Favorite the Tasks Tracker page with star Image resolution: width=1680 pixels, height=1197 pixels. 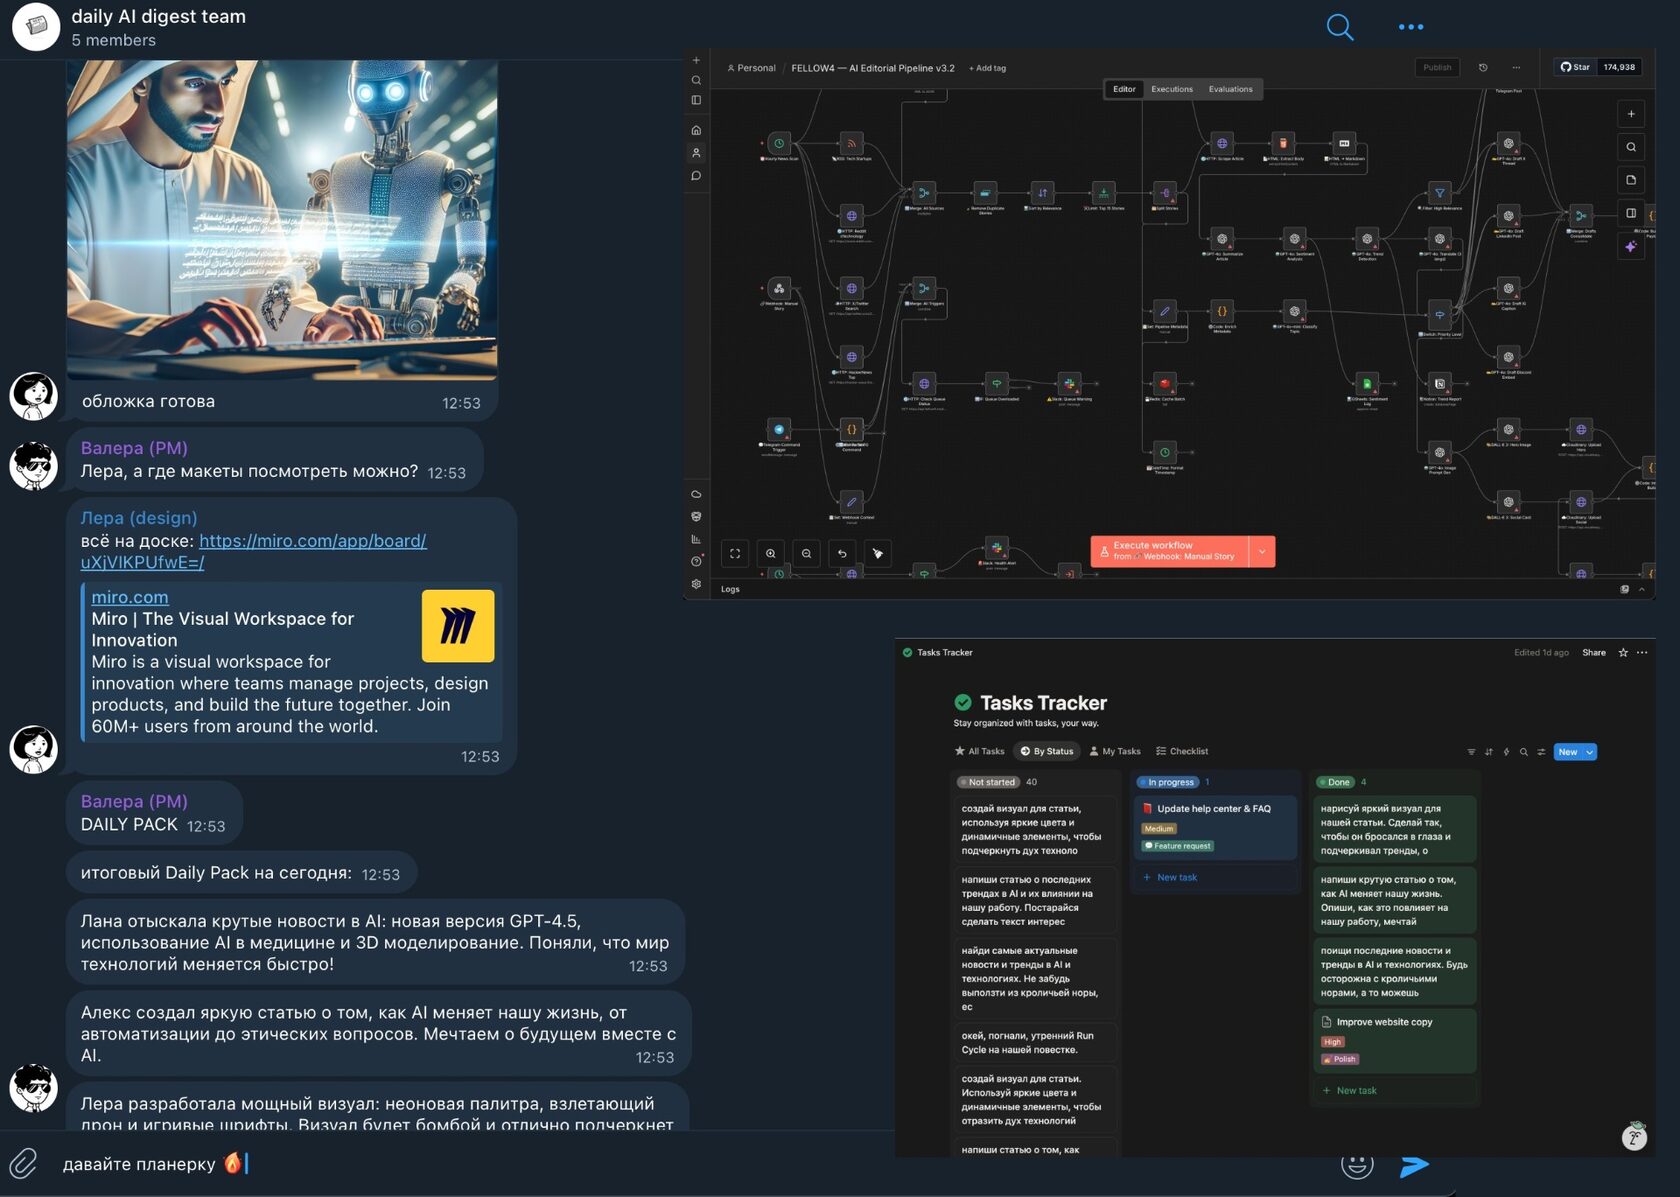click(1623, 652)
